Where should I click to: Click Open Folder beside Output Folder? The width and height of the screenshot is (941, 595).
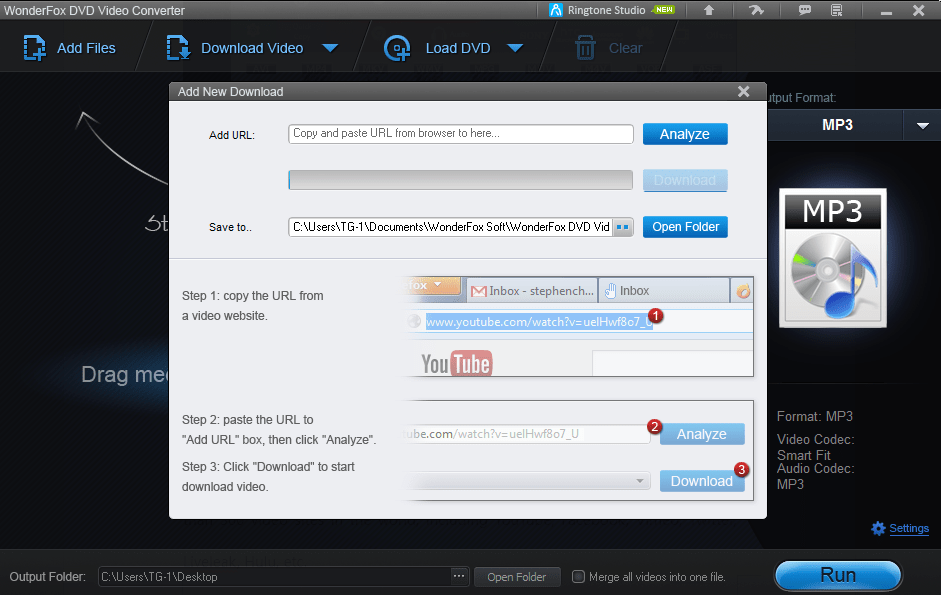(517, 577)
